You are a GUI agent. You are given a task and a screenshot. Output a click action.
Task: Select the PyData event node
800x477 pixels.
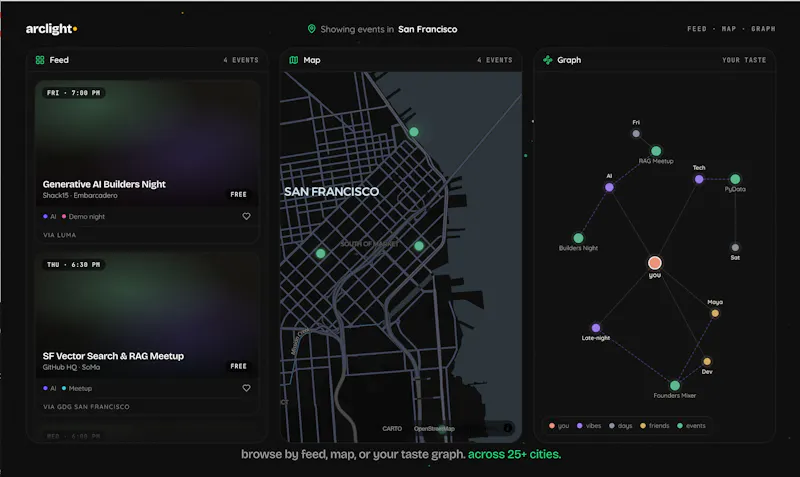(735, 179)
